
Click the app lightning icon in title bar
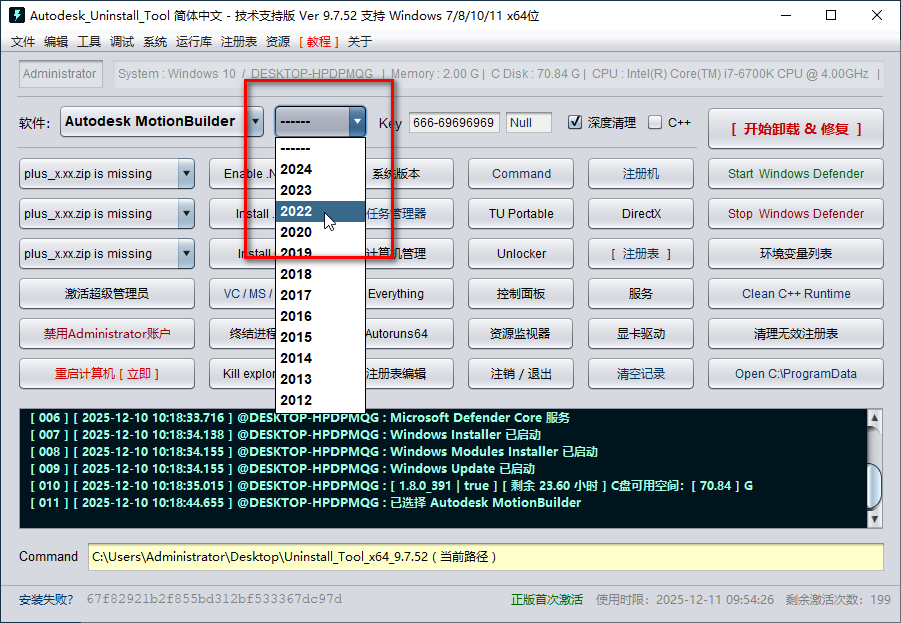(x=17, y=15)
